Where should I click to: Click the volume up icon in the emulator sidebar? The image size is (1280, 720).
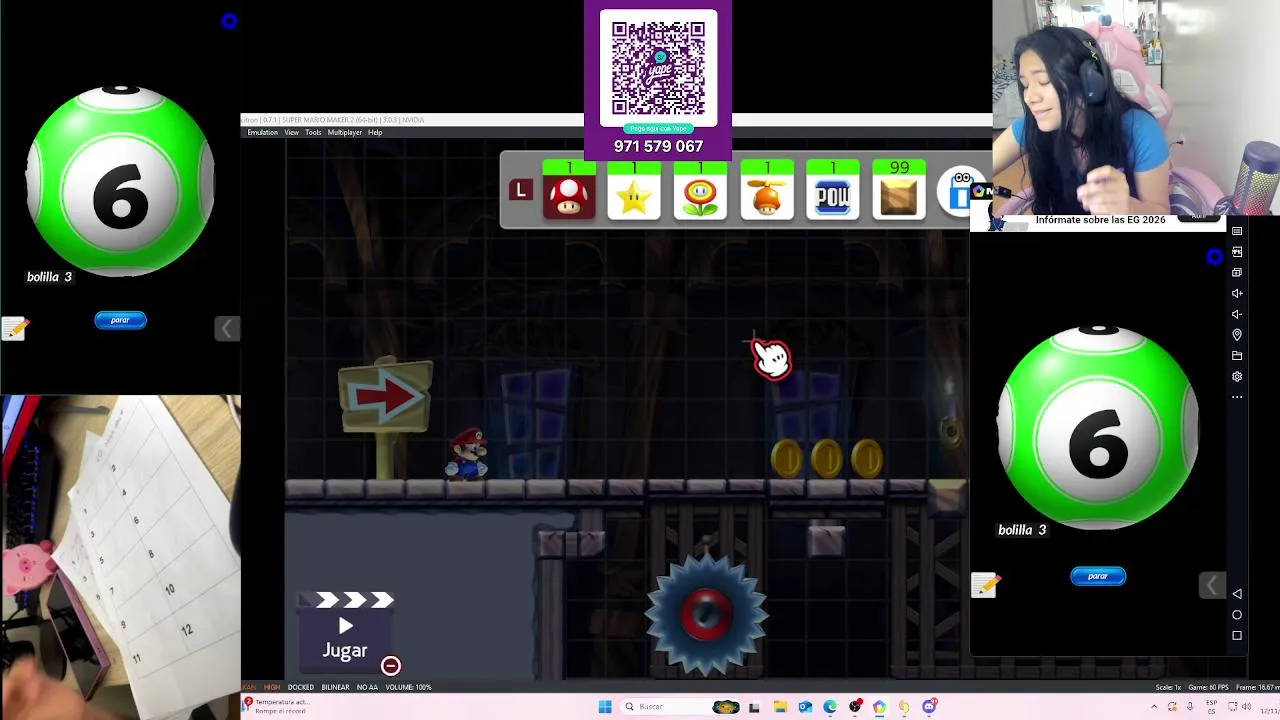click(x=1237, y=293)
